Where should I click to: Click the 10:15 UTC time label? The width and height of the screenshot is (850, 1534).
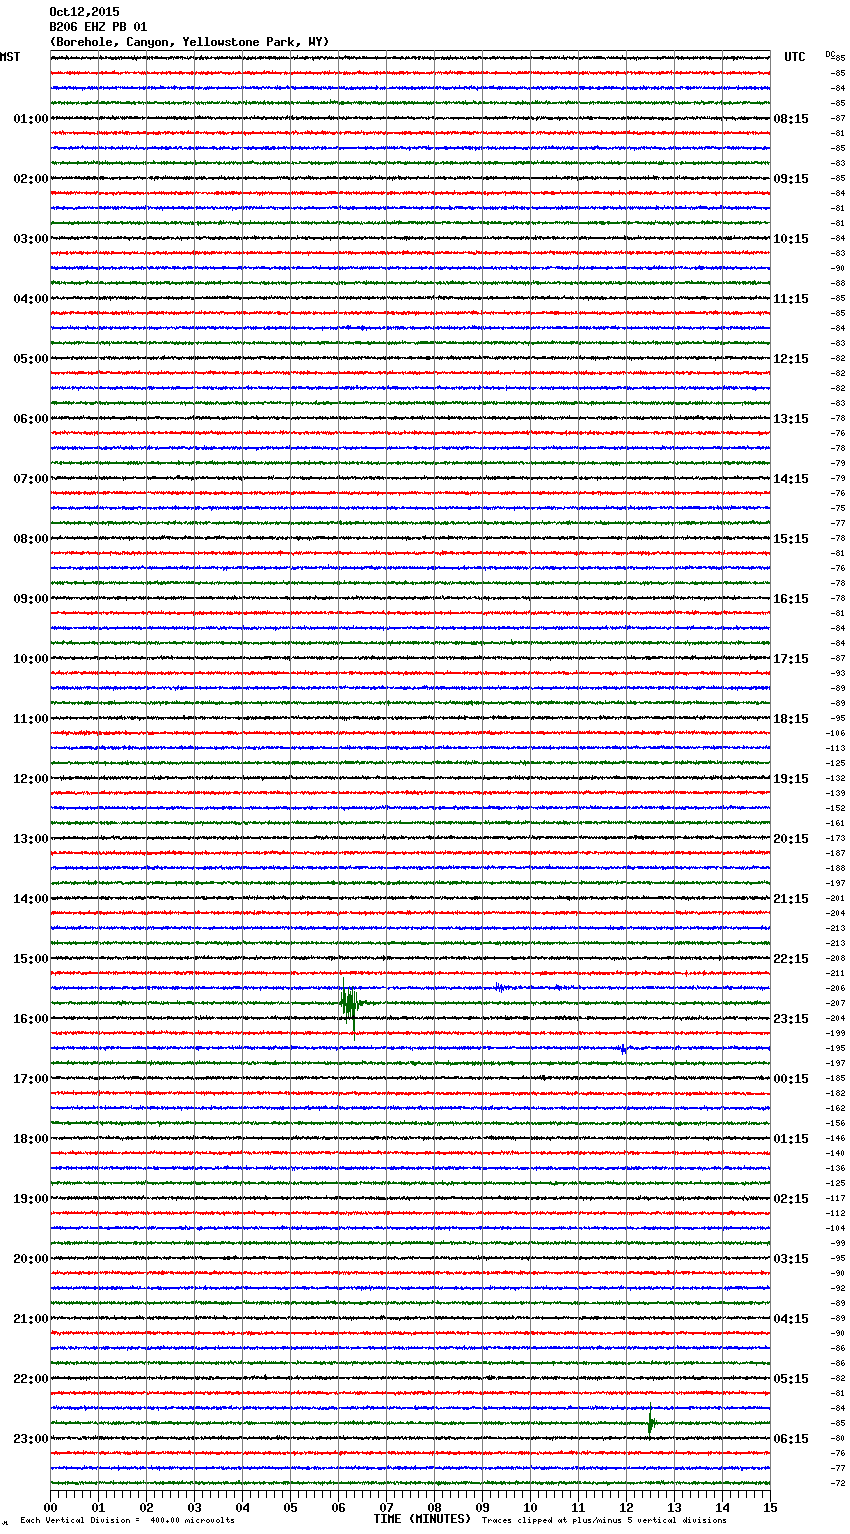pyautogui.click(x=791, y=239)
